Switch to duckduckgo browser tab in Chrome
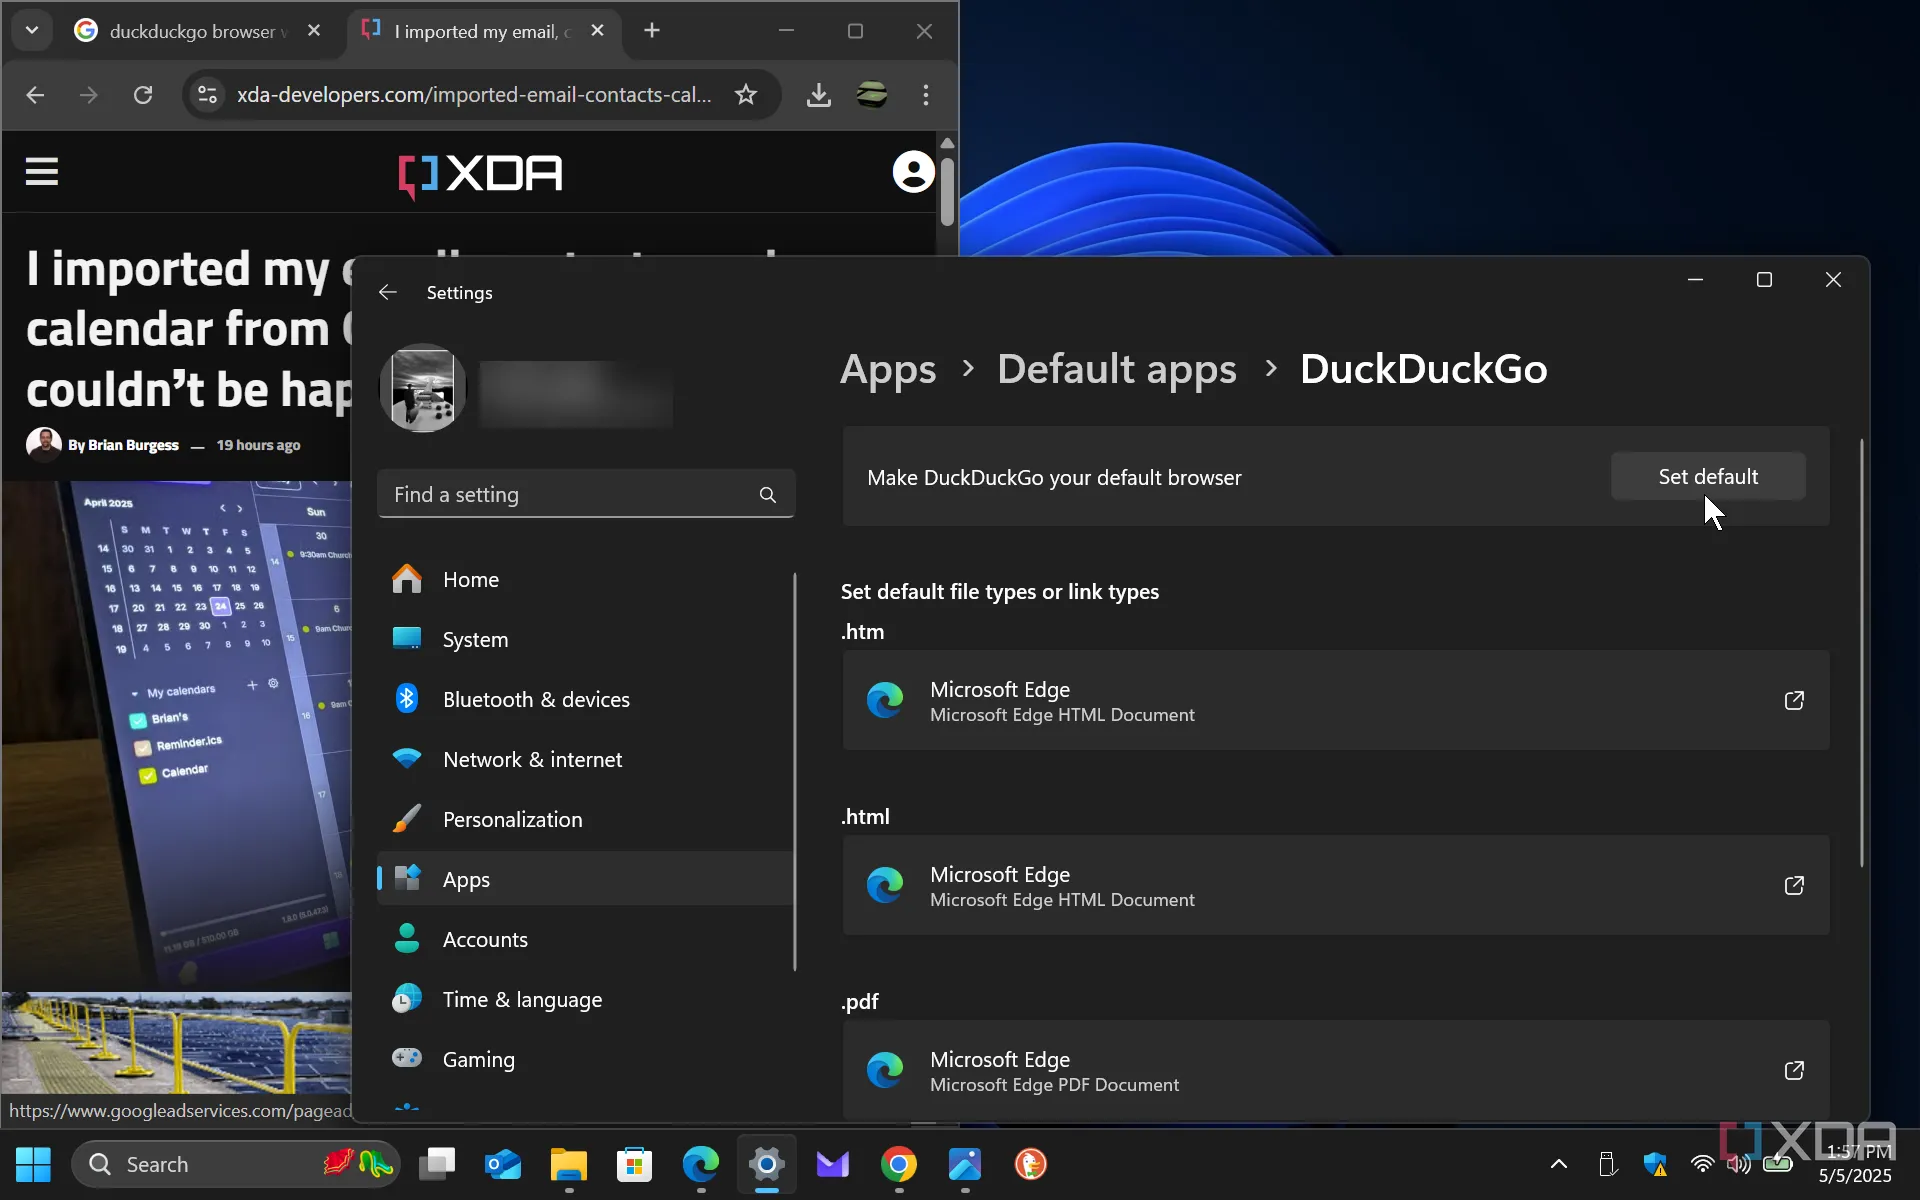The height and width of the screenshot is (1200, 1920). pyautogui.click(x=197, y=31)
